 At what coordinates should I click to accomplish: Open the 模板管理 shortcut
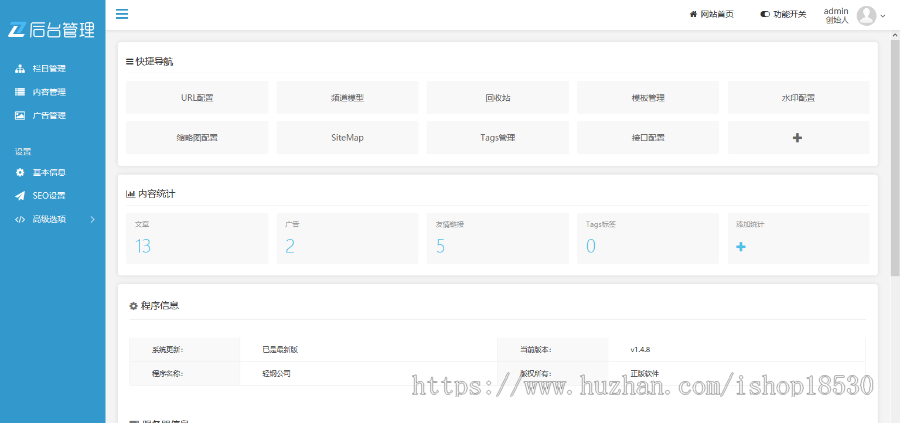click(x=647, y=98)
